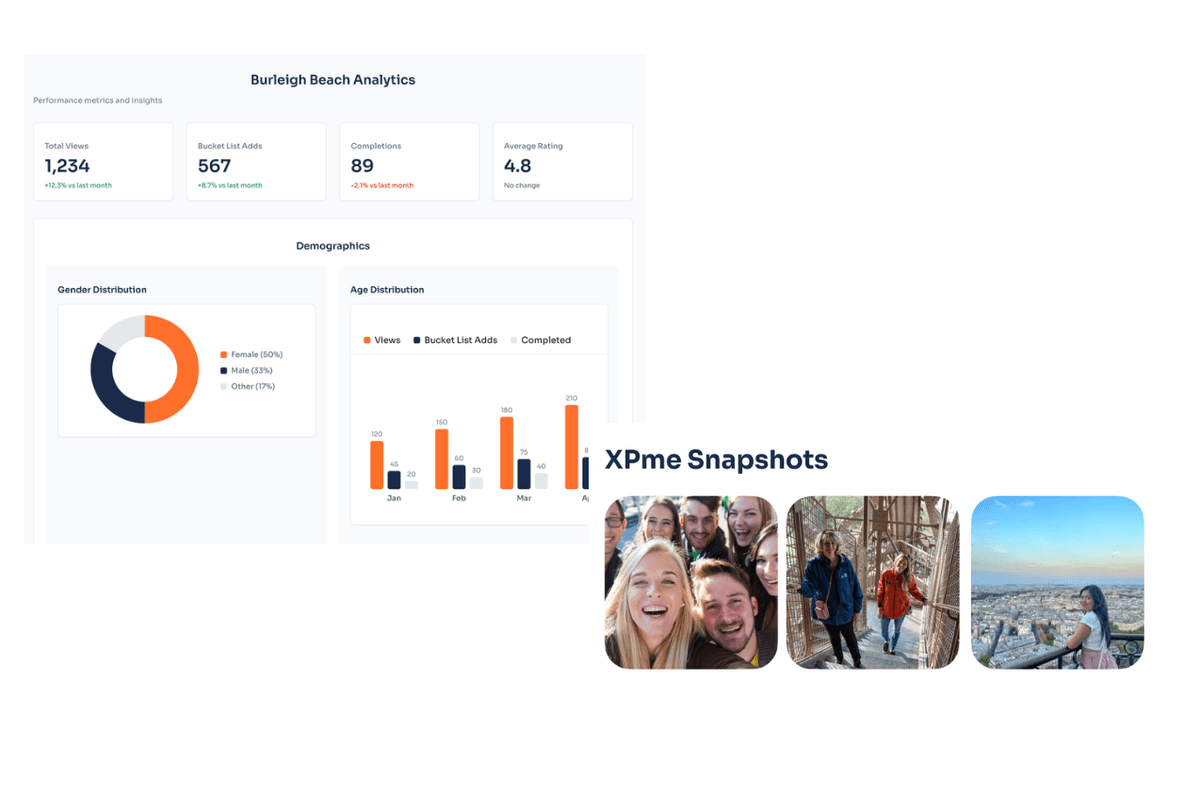This screenshot has width=1200, height=793.
Task: Select the Completions stat card
Action: coord(409,162)
